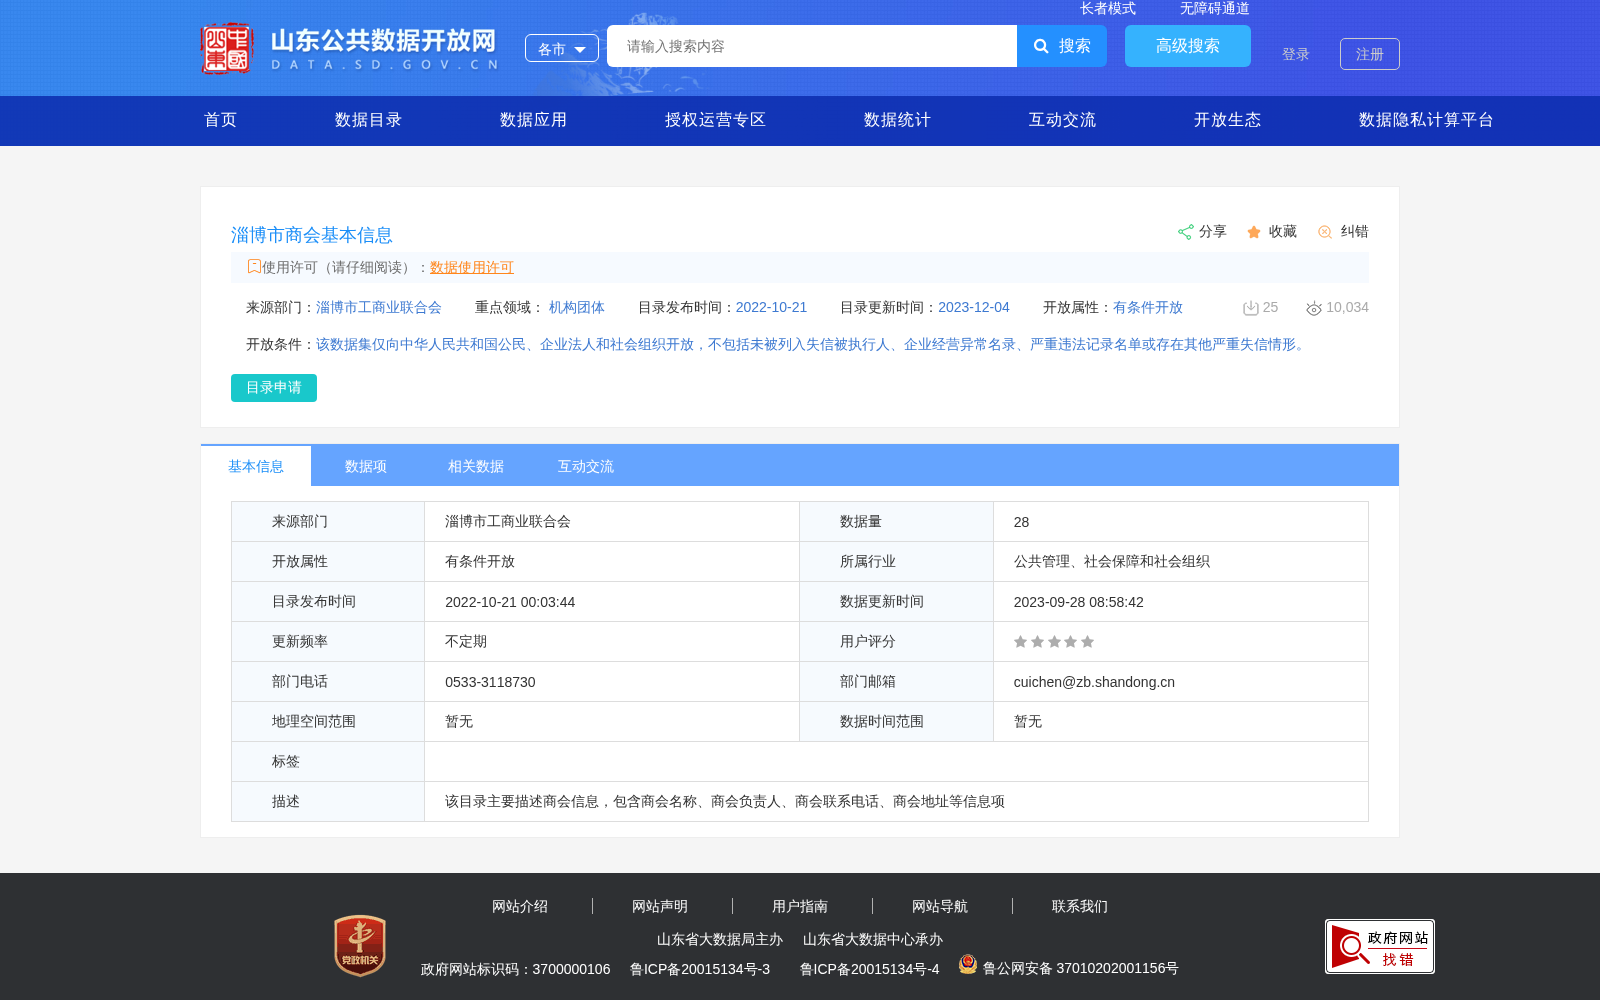1600x1000 pixels.
Task: Open 授权运营专区 menu item
Action: click(x=716, y=120)
